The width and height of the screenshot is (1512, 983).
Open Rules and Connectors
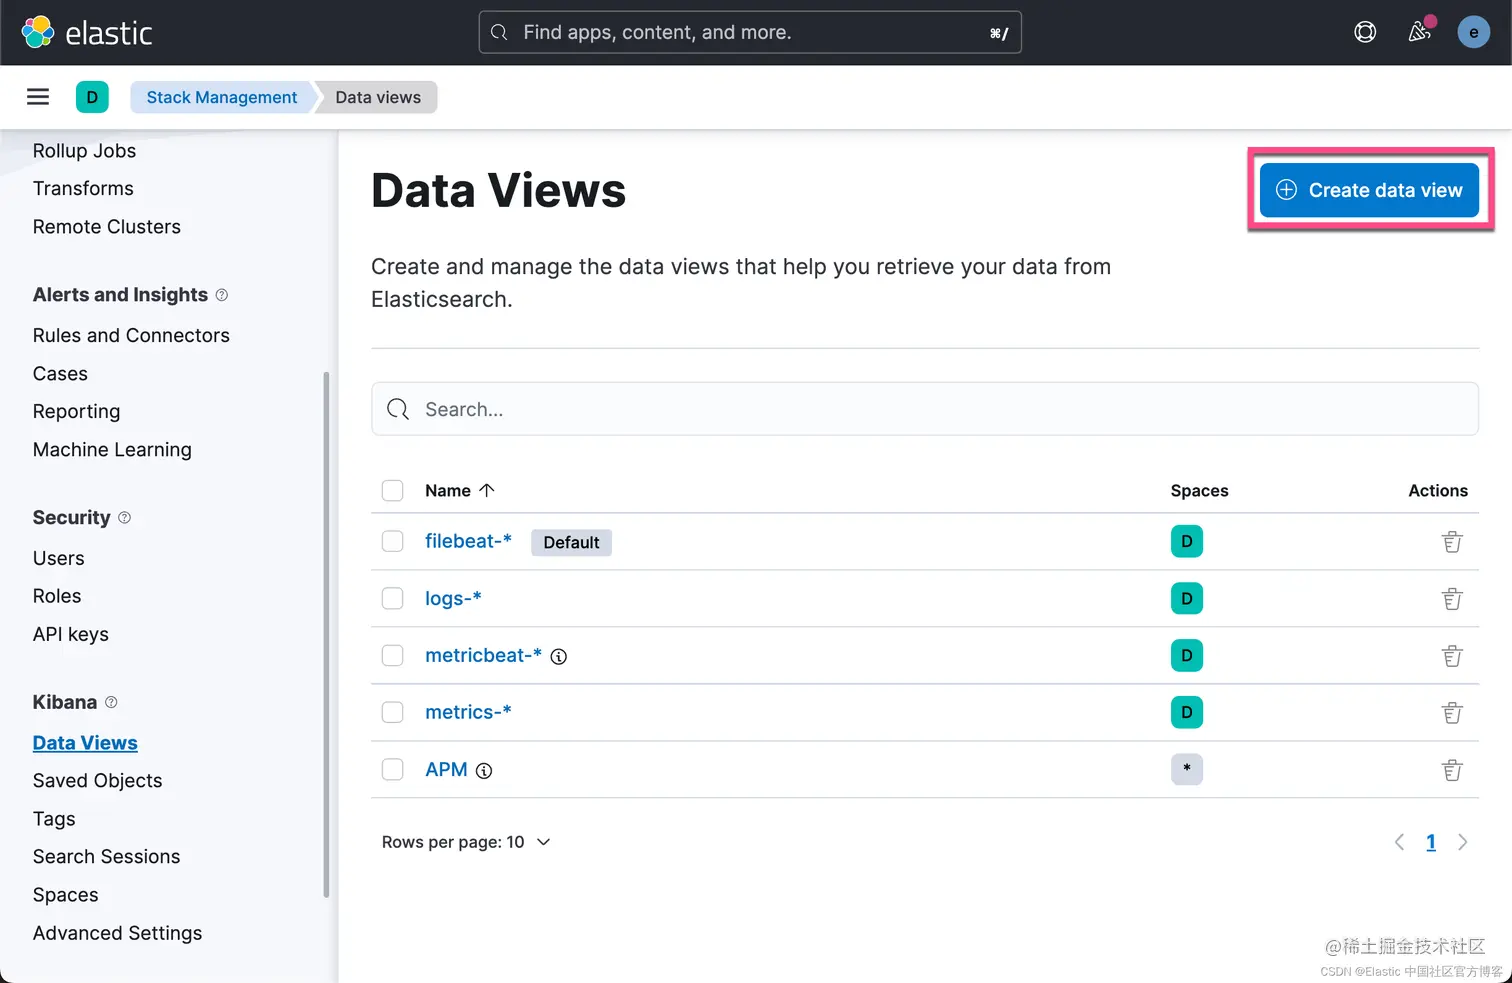[131, 336]
